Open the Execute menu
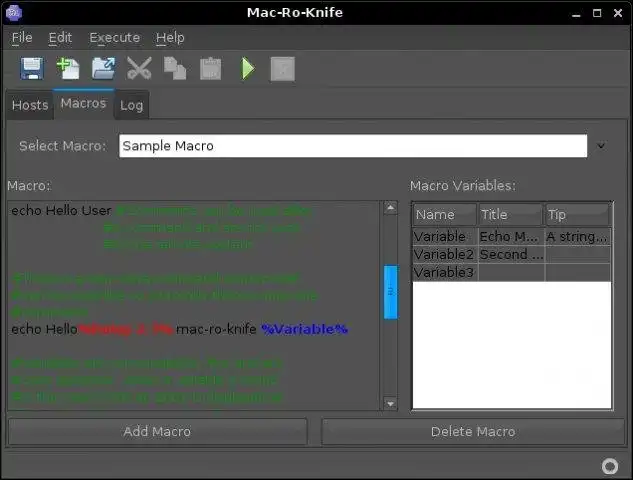633x480 pixels. click(x=114, y=38)
